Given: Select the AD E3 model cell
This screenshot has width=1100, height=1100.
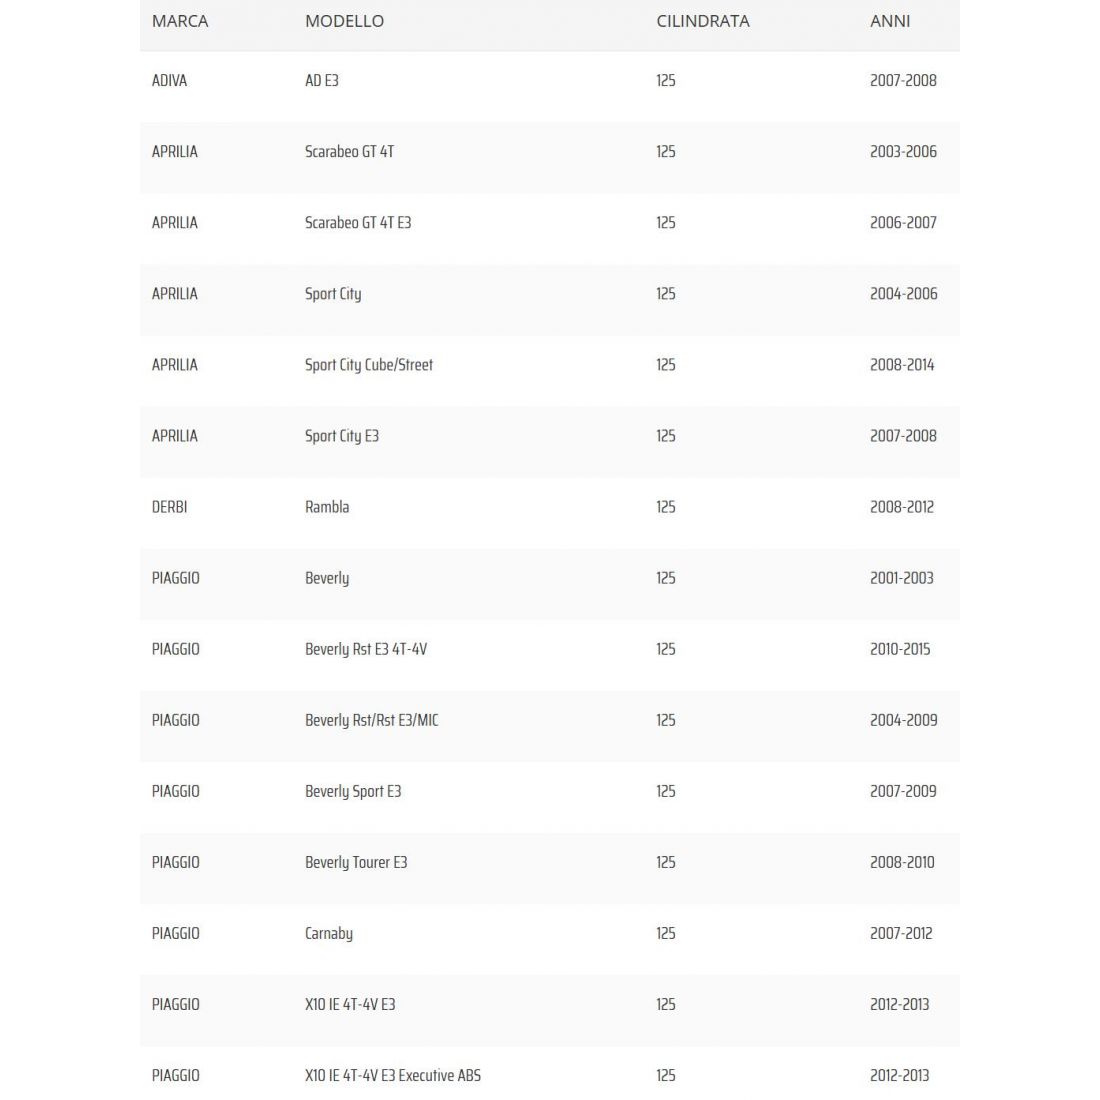Looking at the screenshot, I should pos(321,81).
